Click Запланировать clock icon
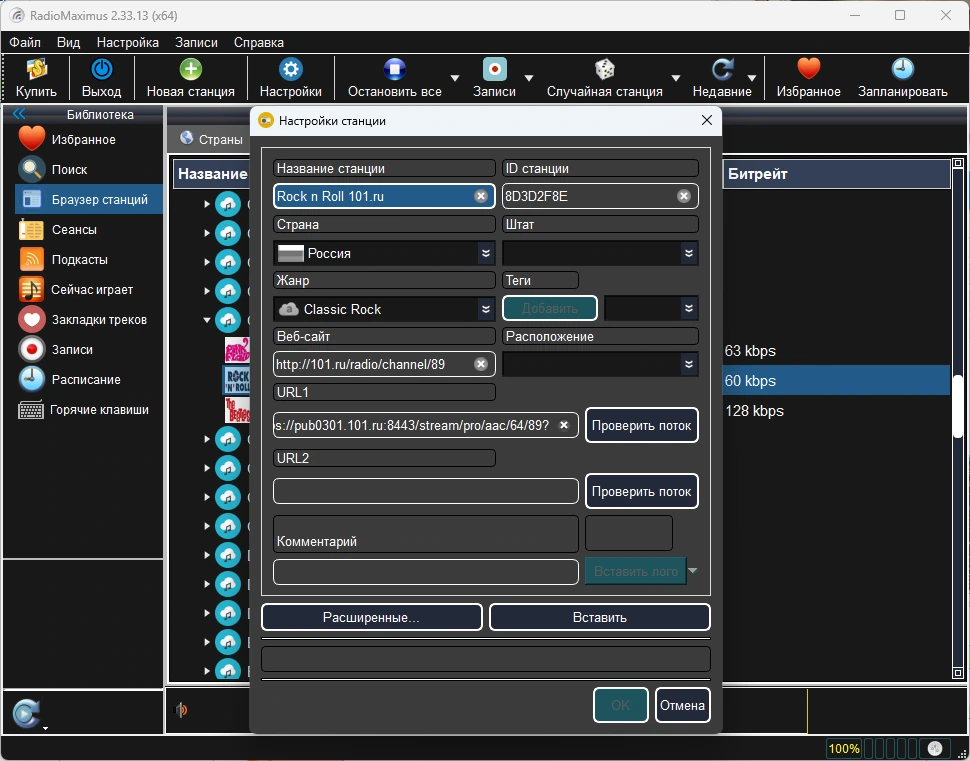The image size is (970, 761). (902, 69)
